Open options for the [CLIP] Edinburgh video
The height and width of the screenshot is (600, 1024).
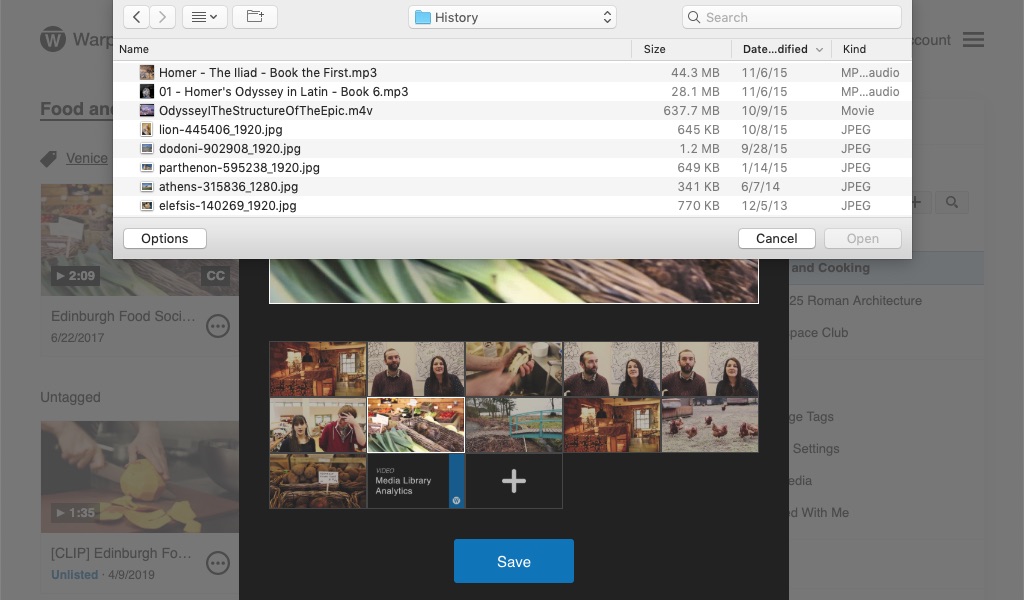click(218, 563)
